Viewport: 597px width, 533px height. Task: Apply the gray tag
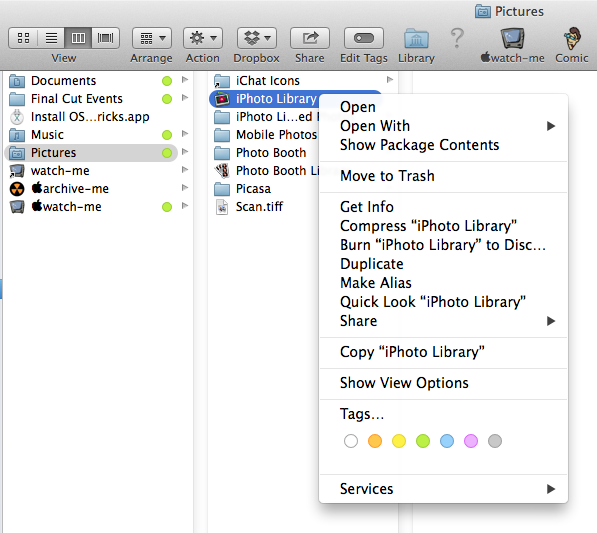coord(495,441)
